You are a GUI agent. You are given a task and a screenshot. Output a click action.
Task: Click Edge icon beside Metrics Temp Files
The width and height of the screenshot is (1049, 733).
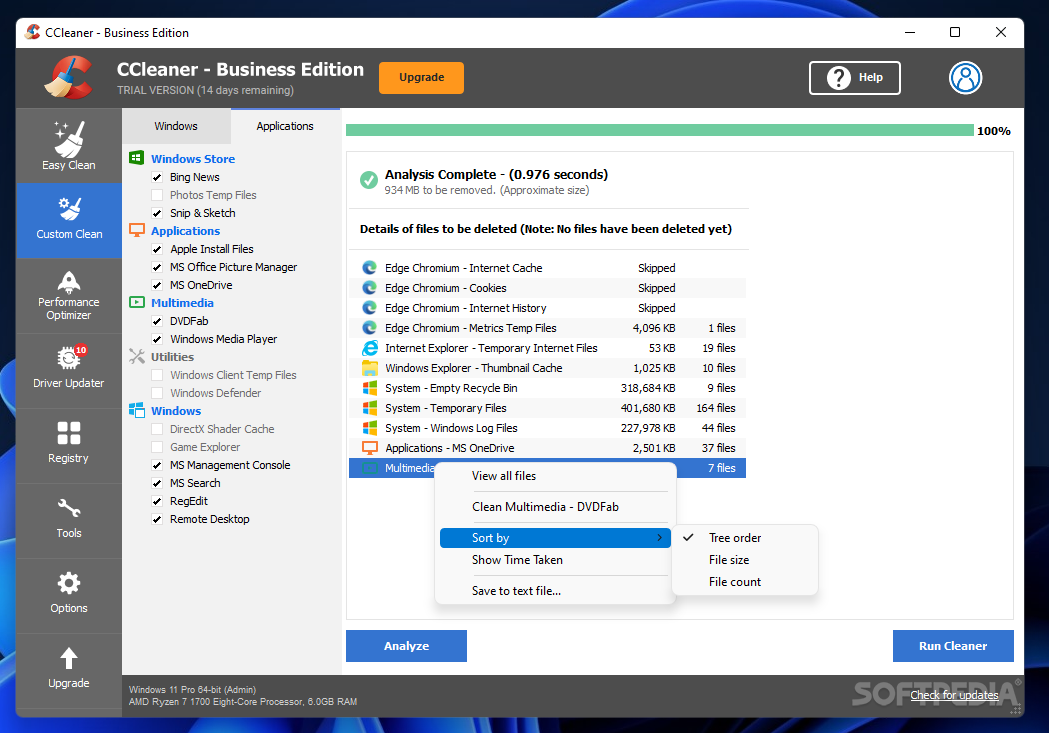point(369,328)
